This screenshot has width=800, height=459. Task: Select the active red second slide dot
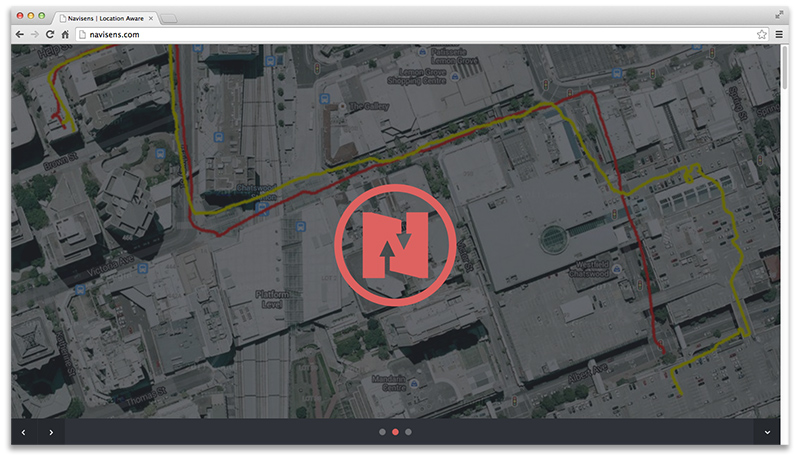(395, 432)
